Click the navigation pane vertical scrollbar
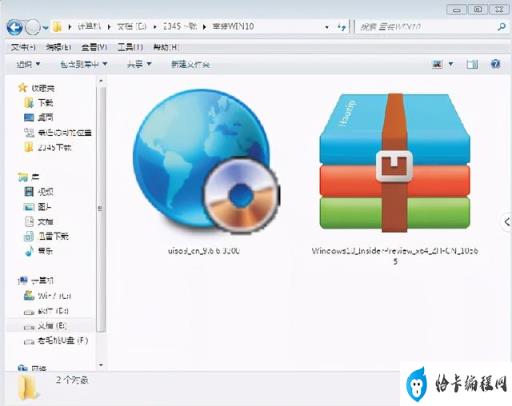This screenshot has height=406, width=512. [101, 208]
